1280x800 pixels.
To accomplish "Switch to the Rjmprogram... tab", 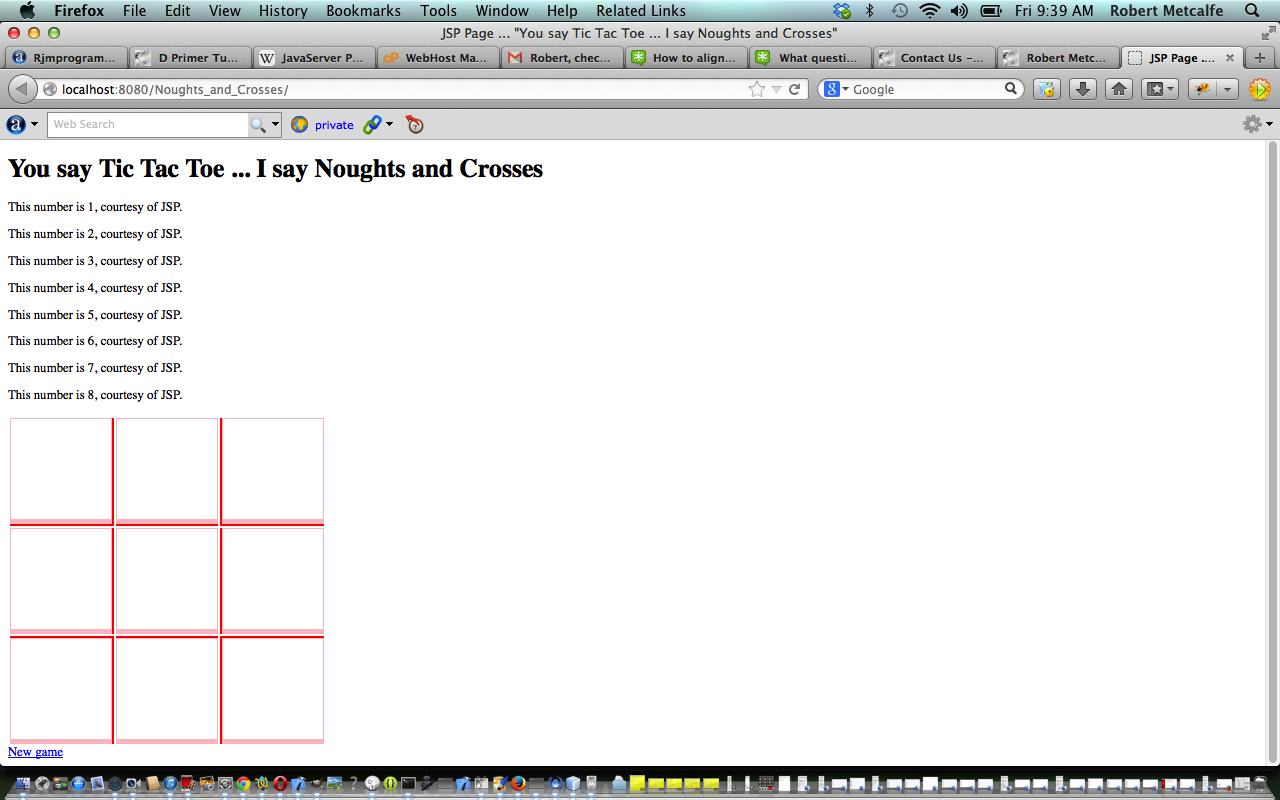I will coord(66,58).
